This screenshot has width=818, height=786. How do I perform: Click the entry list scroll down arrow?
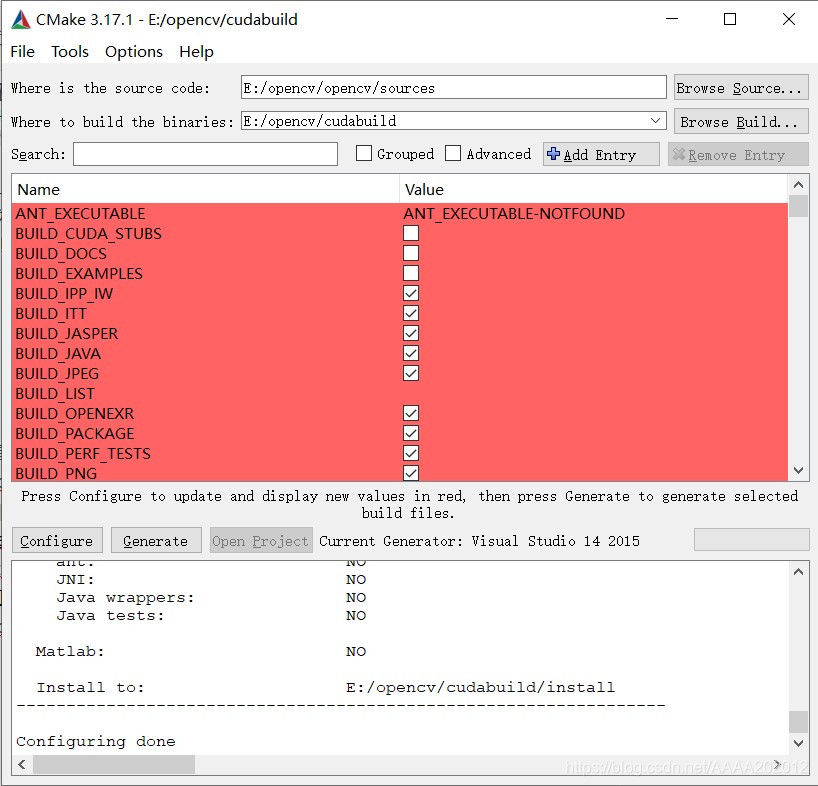pyautogui.click(x=798, y=470)
